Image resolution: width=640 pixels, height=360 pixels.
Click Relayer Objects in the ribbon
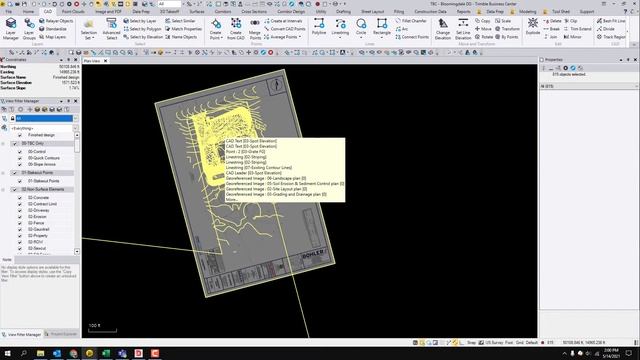tap(56, 21)
